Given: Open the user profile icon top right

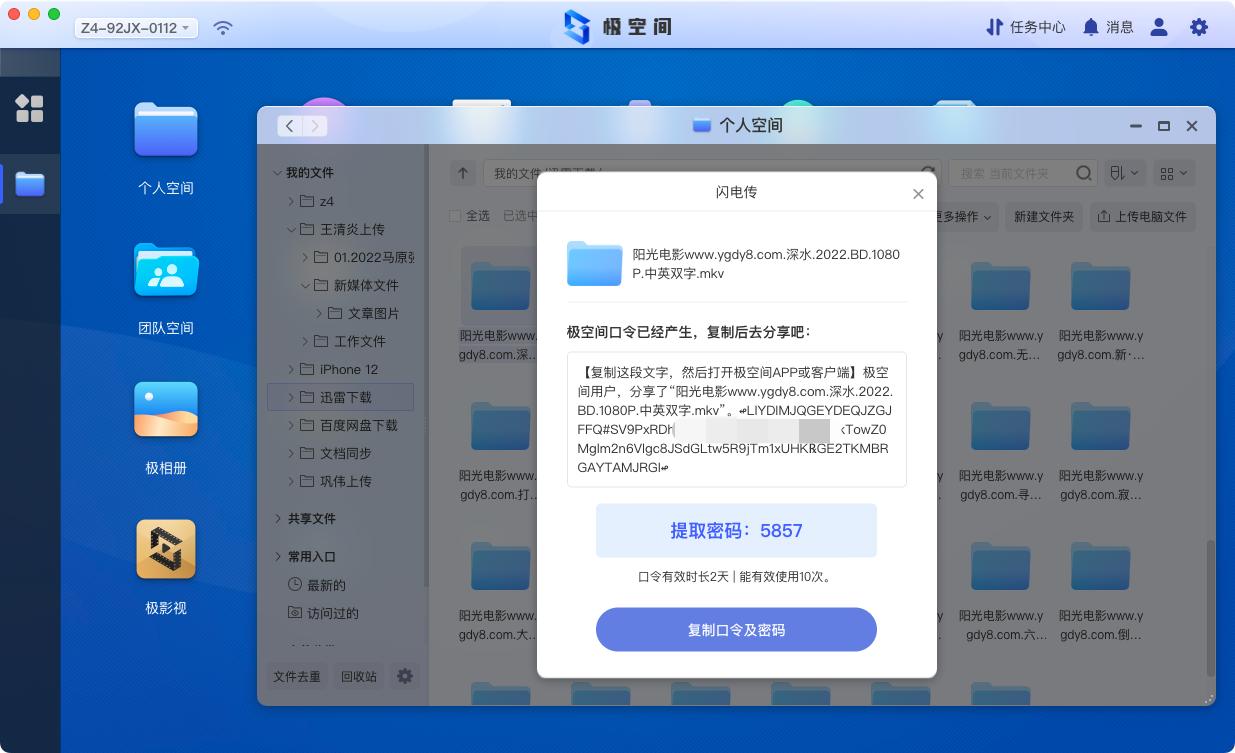Looking at the screenshot, I should point(1159,27).
